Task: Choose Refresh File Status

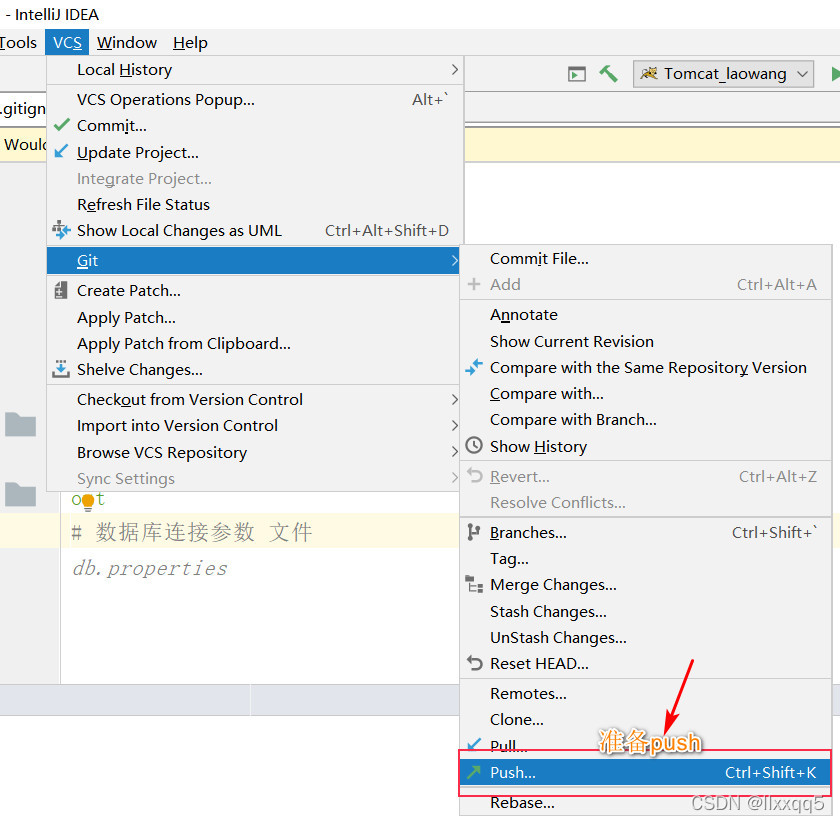Action: [255, 204]
